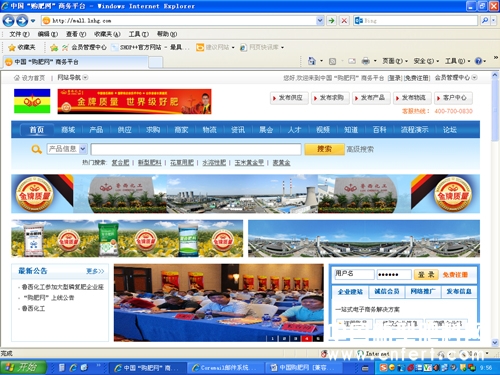This screenshot has width=500, height=375.
Task: Click the browser Back arrow button
Action: click(x=9, y=21)
